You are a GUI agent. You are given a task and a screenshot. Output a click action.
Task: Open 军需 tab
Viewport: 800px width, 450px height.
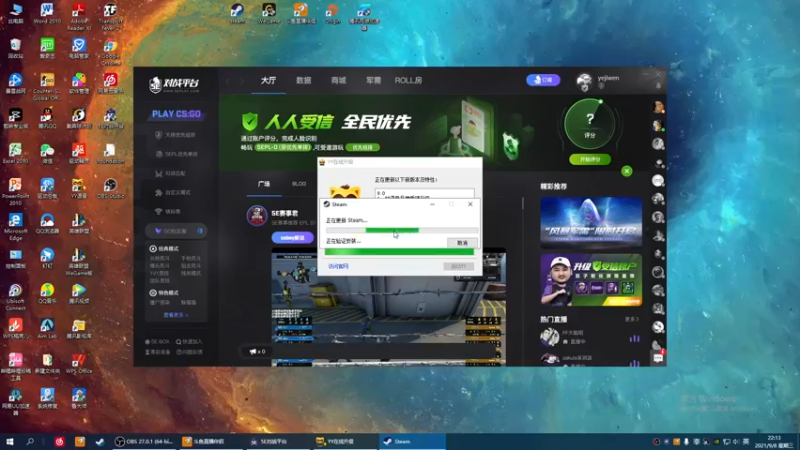pos(373,81)
